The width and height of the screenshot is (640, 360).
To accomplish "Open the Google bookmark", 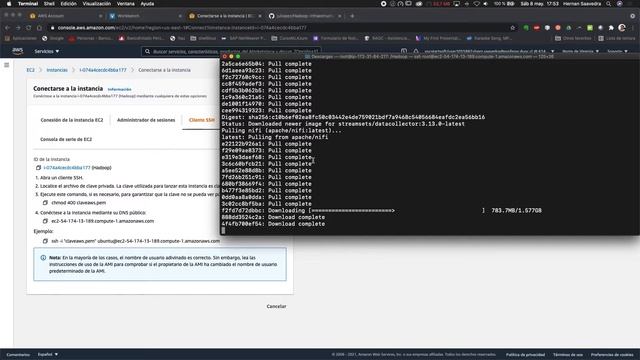I will click(53, 38).
